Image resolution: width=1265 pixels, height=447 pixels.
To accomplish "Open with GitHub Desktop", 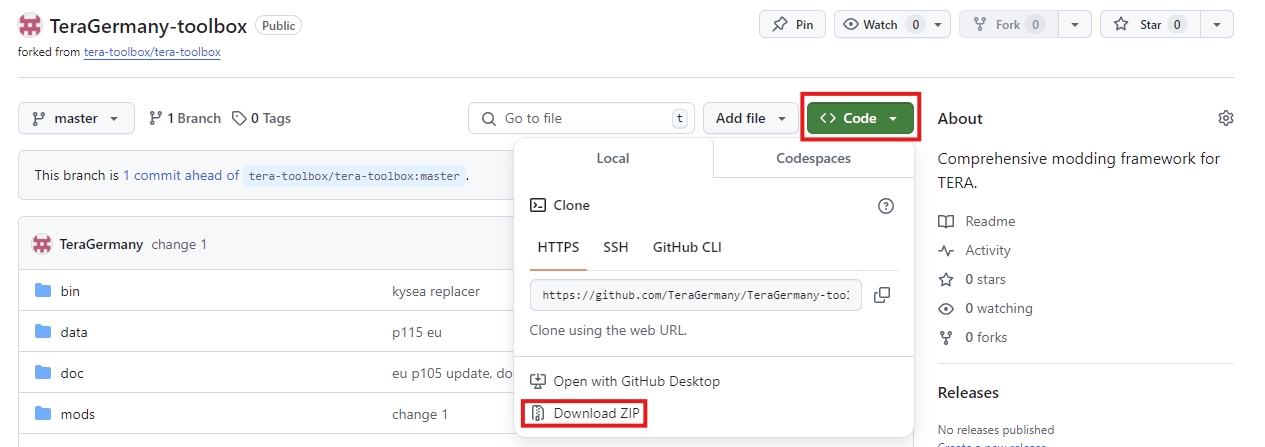I will point(636,381).
